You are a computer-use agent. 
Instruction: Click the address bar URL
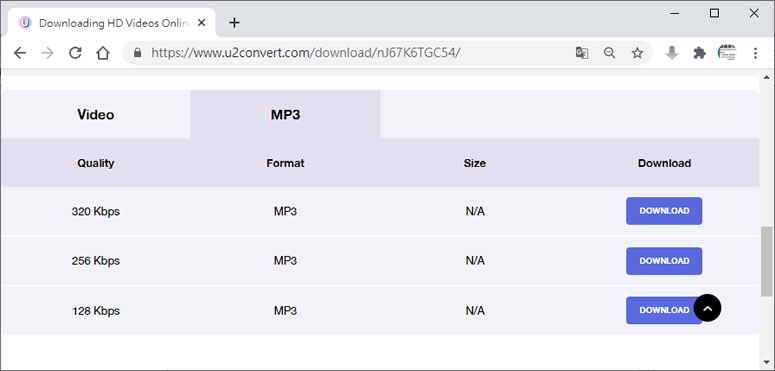click(306, 53)
